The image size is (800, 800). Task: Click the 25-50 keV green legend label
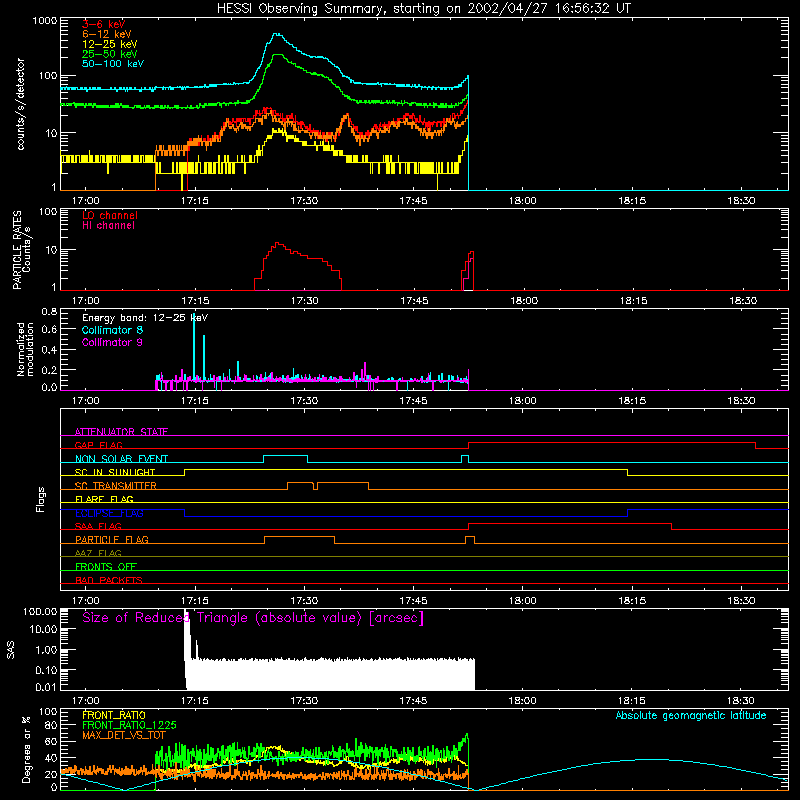coord(109,54)
